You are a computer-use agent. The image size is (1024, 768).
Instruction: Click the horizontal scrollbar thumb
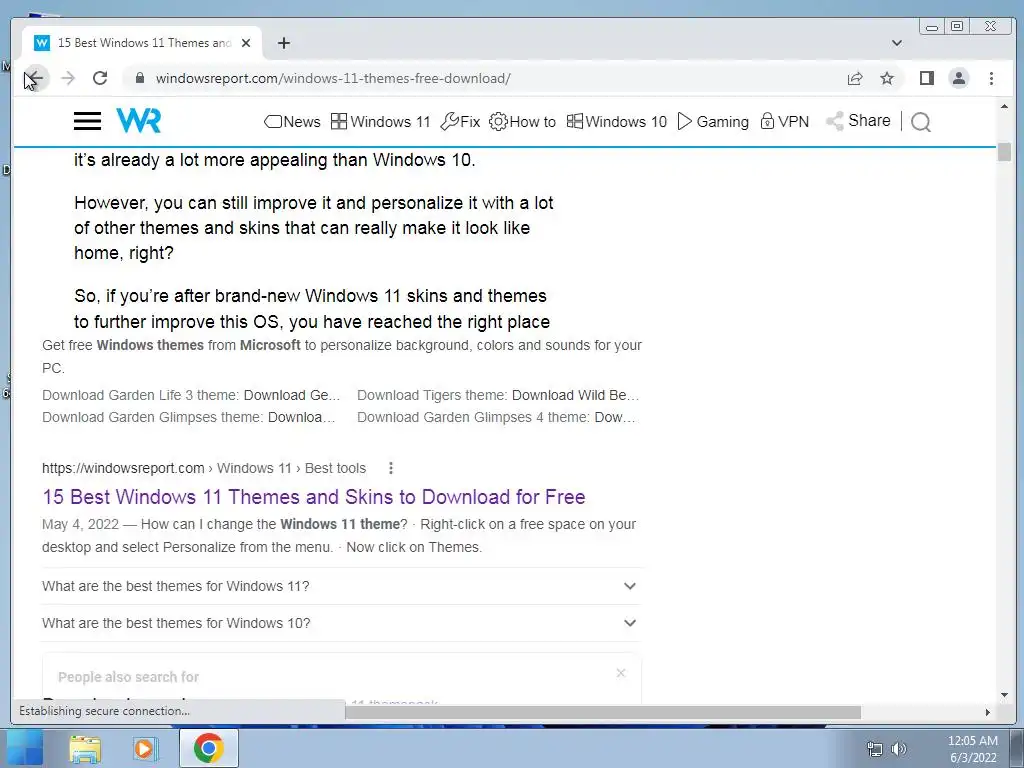click(x=602, y=712)
